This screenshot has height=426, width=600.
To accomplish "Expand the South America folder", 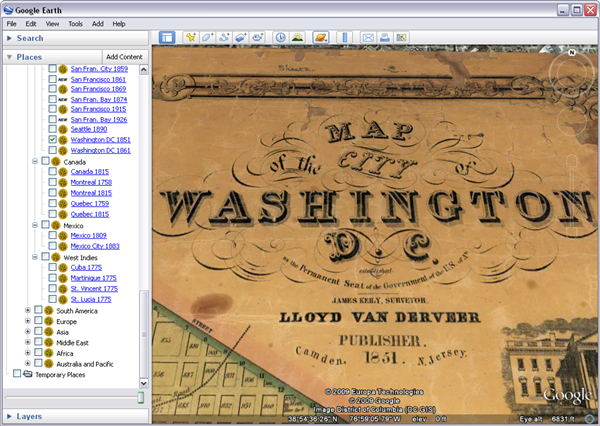I will (x=28, y=310).
